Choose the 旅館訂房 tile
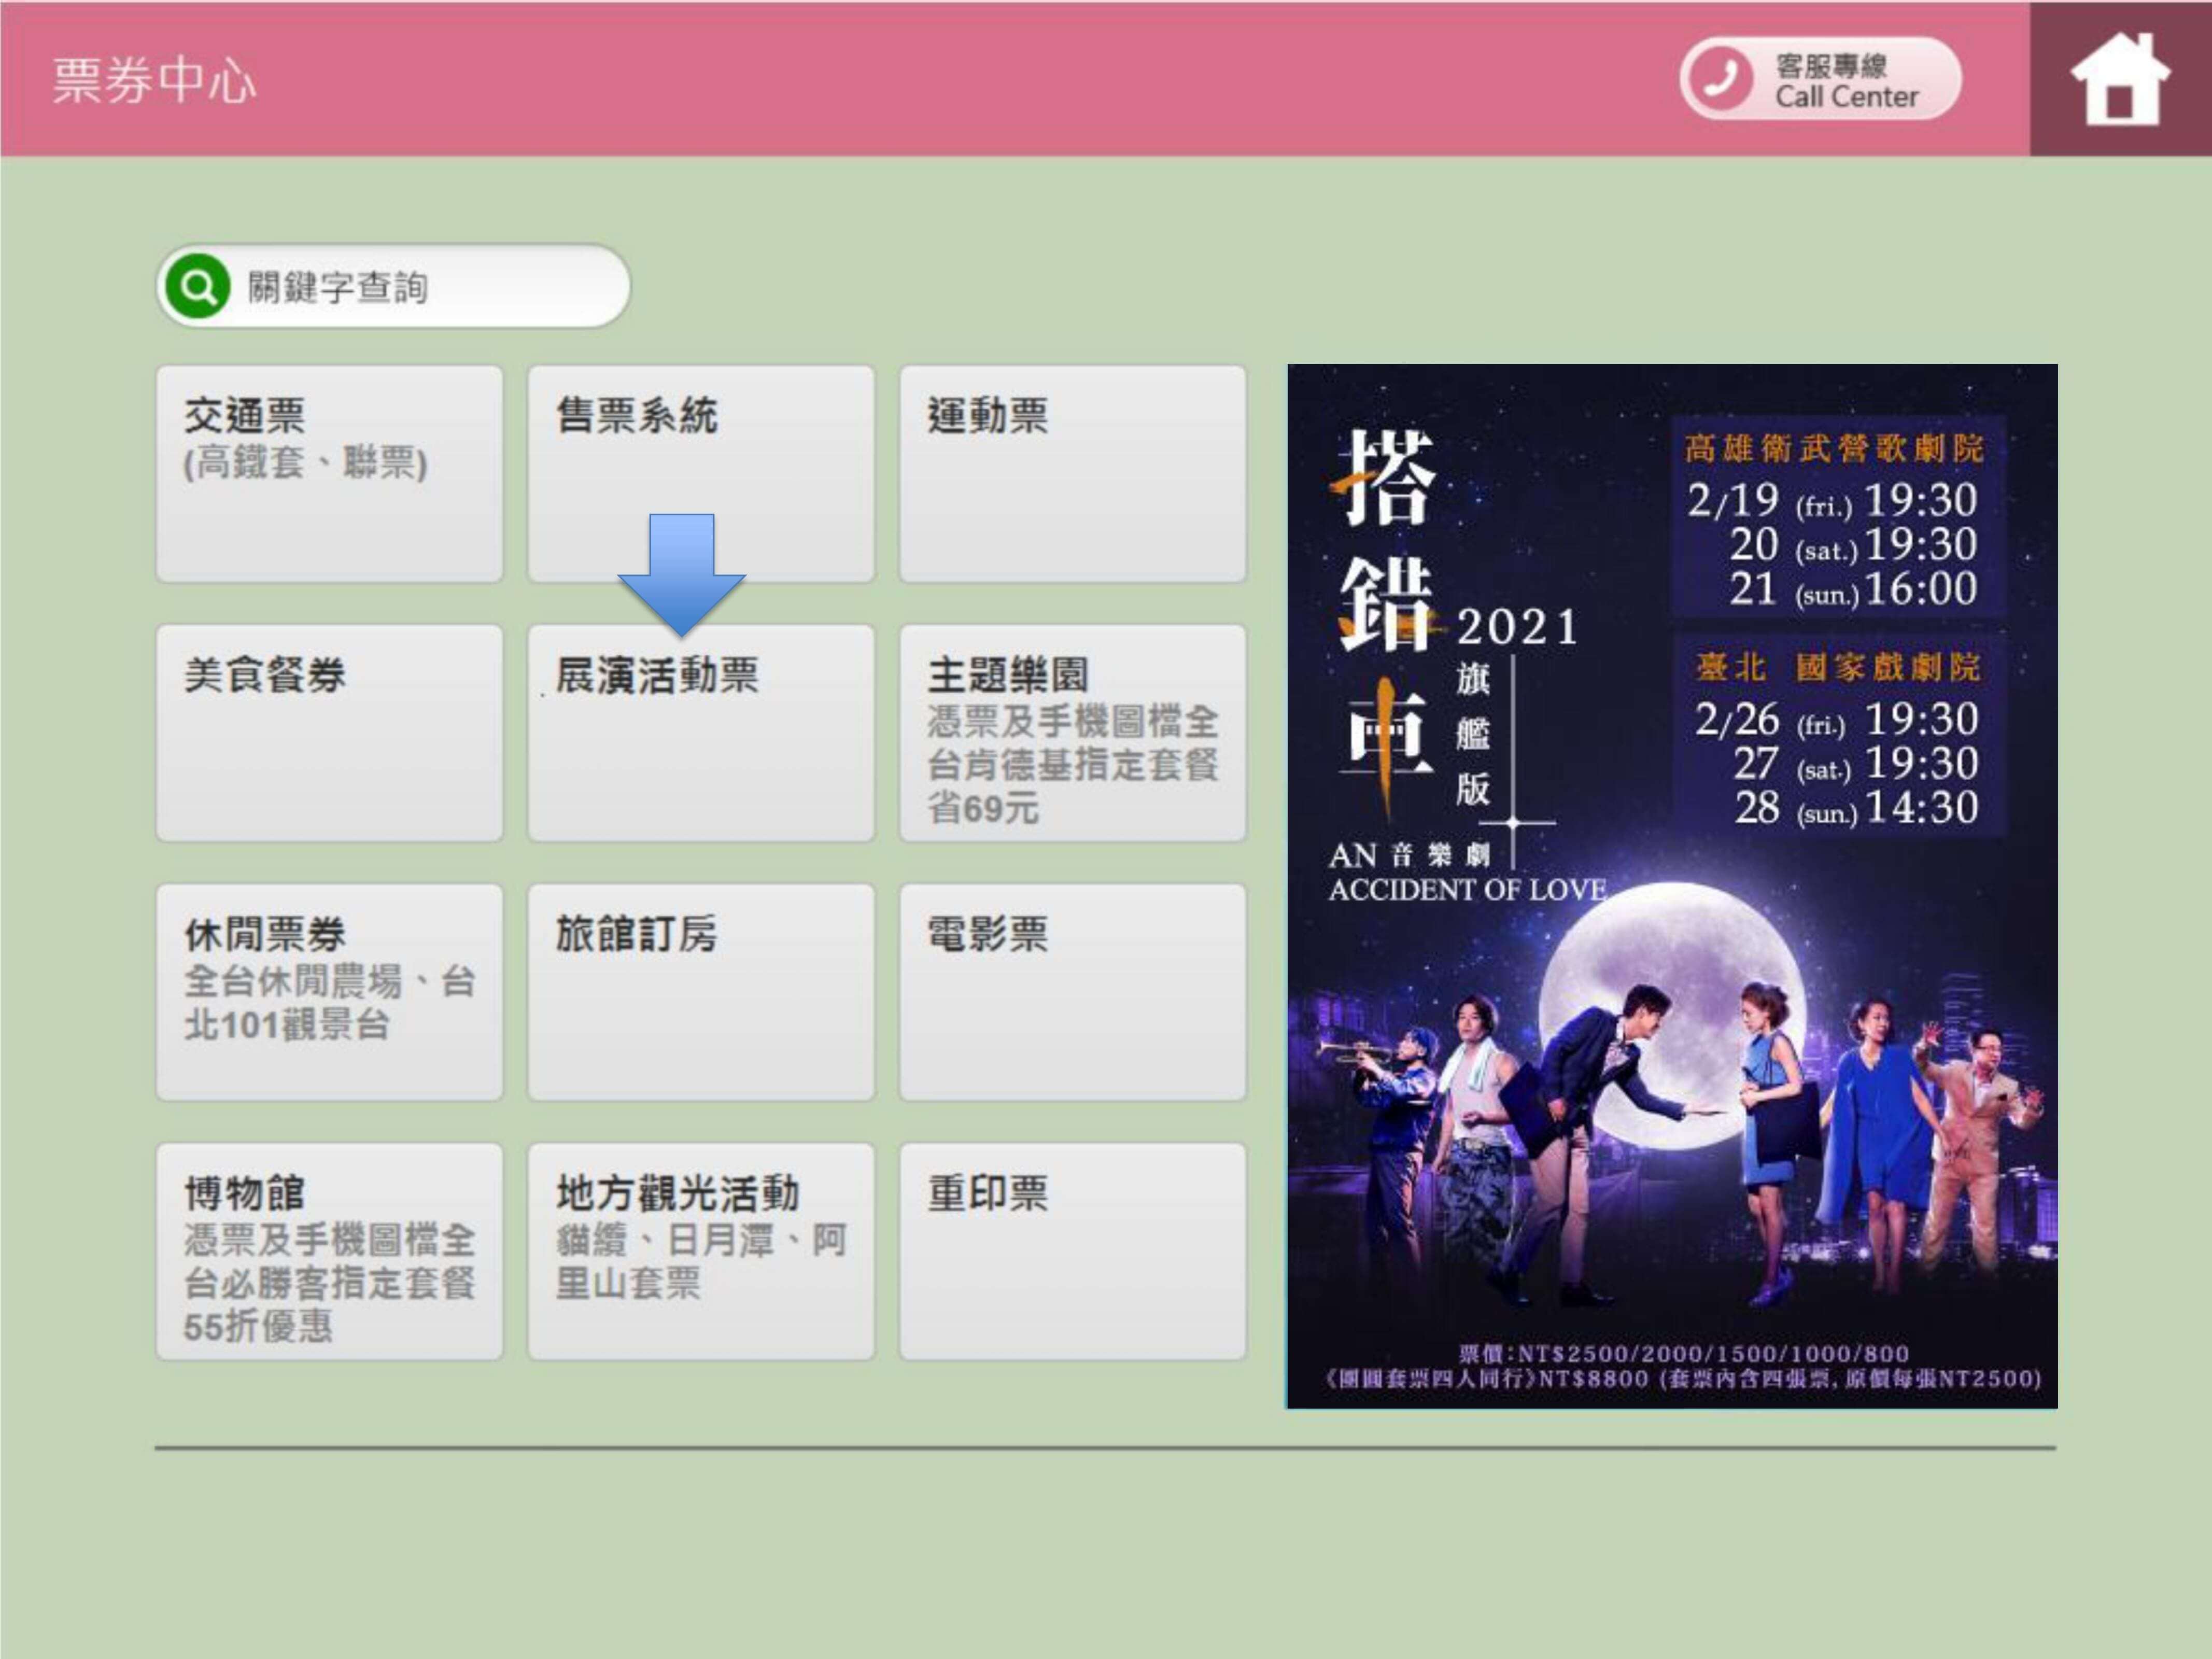2212x1659 pixels. tap(701, 992)
